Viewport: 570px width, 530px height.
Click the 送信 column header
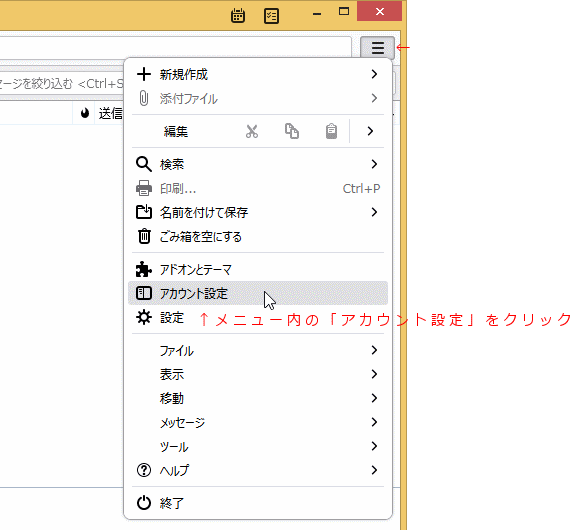tap(110, 113)
